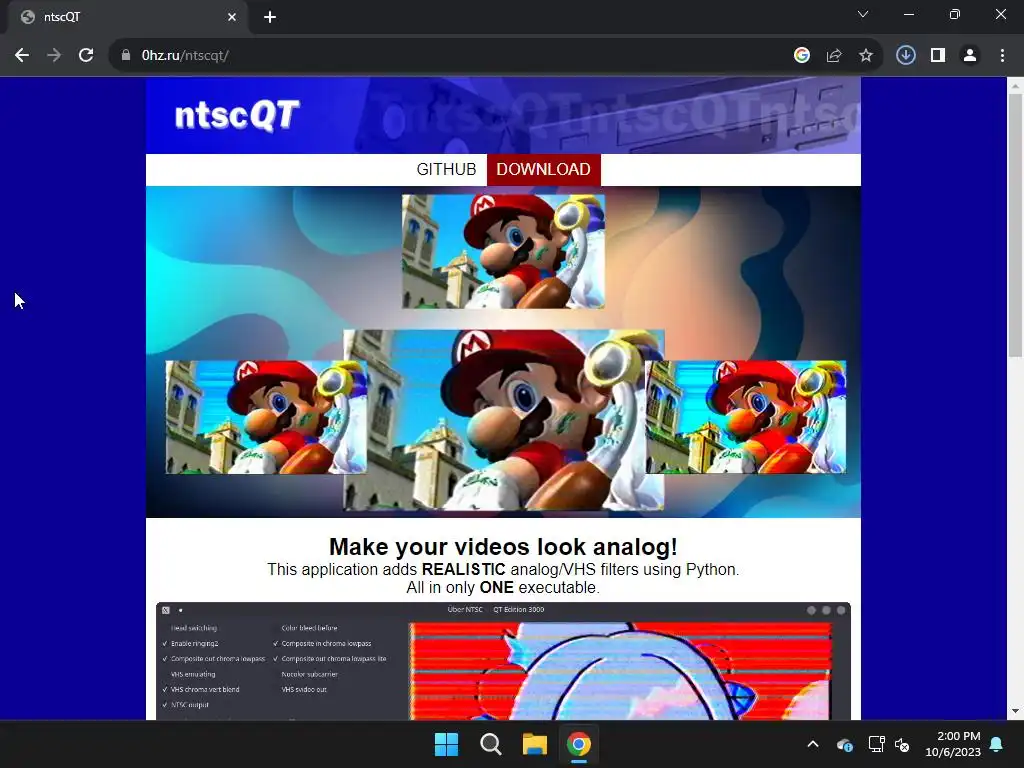This screenshot has width=1024, height=768.
Task: Click the 'REALISTIC analog/VHS filters' text line
Action: coord(503,569)
